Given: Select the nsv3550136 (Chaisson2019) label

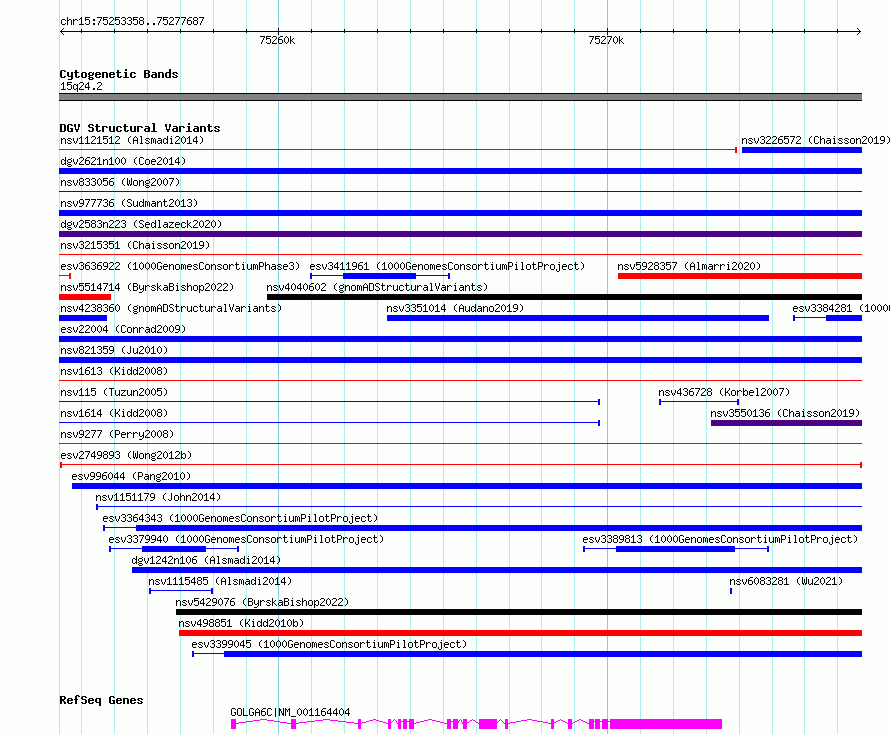Looking at the screenshot, I should coord(785,413).
